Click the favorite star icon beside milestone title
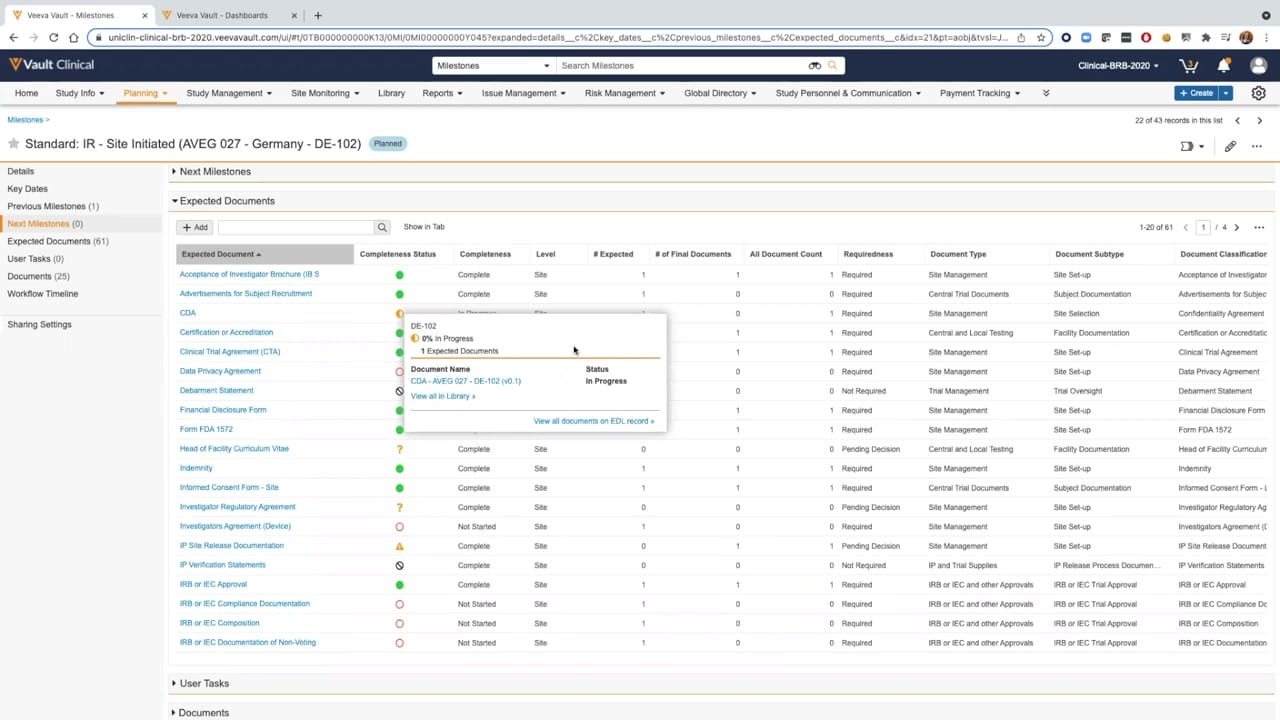Image resolution: width=1280 pixels, height=720 pixels. click(14, 144)
